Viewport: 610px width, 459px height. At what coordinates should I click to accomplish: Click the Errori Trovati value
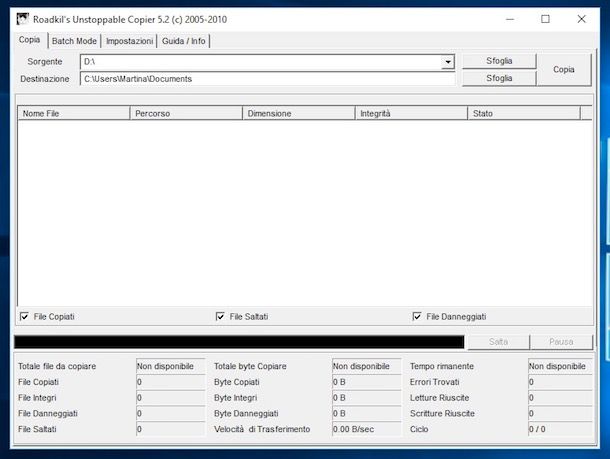560,382
